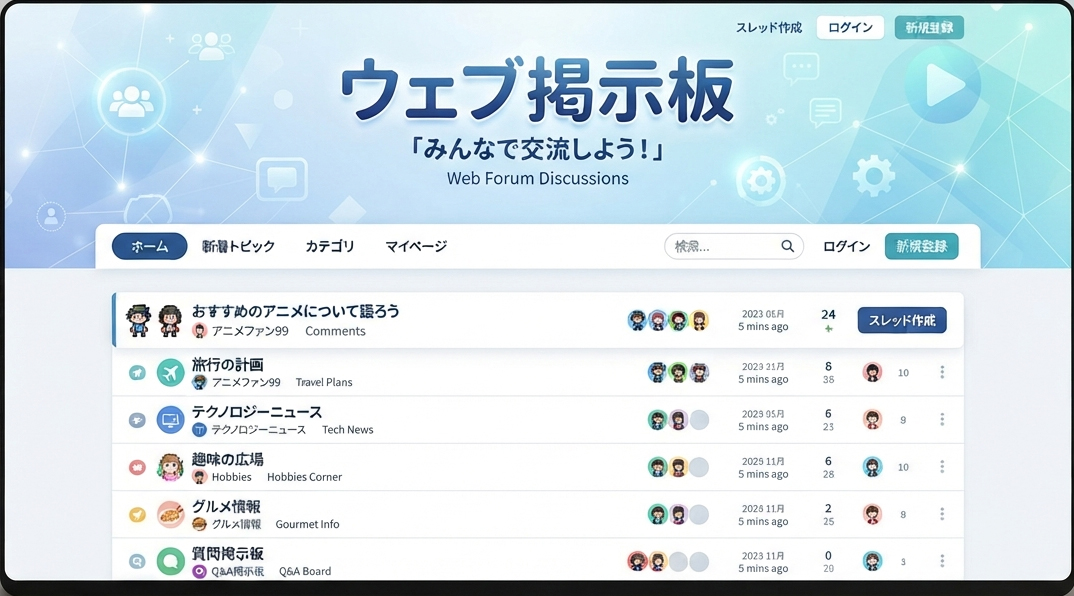Click the Gourmet Info category label

click(x=307, y=524)
